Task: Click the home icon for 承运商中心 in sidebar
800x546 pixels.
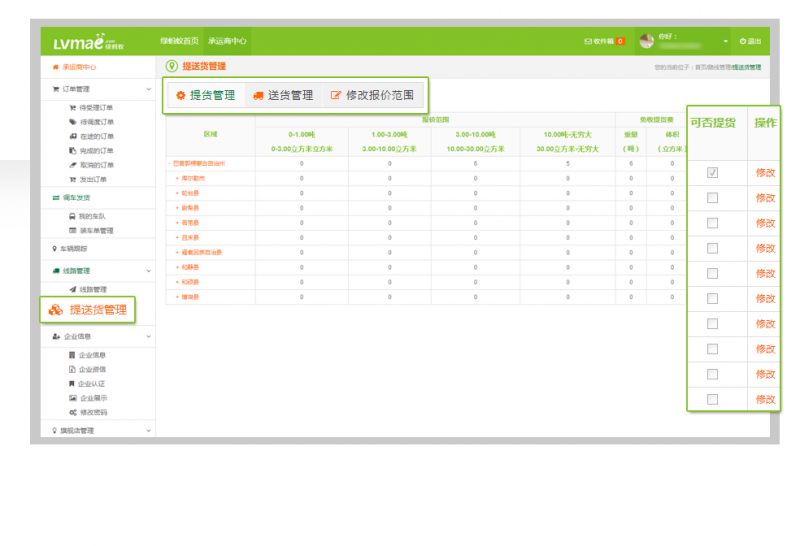Action: pos(56,67)
